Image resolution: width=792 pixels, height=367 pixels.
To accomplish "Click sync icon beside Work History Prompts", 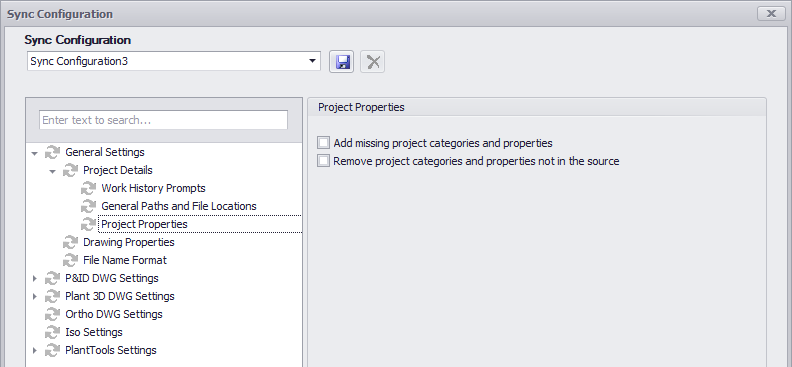I will click(x=88, y=188).
